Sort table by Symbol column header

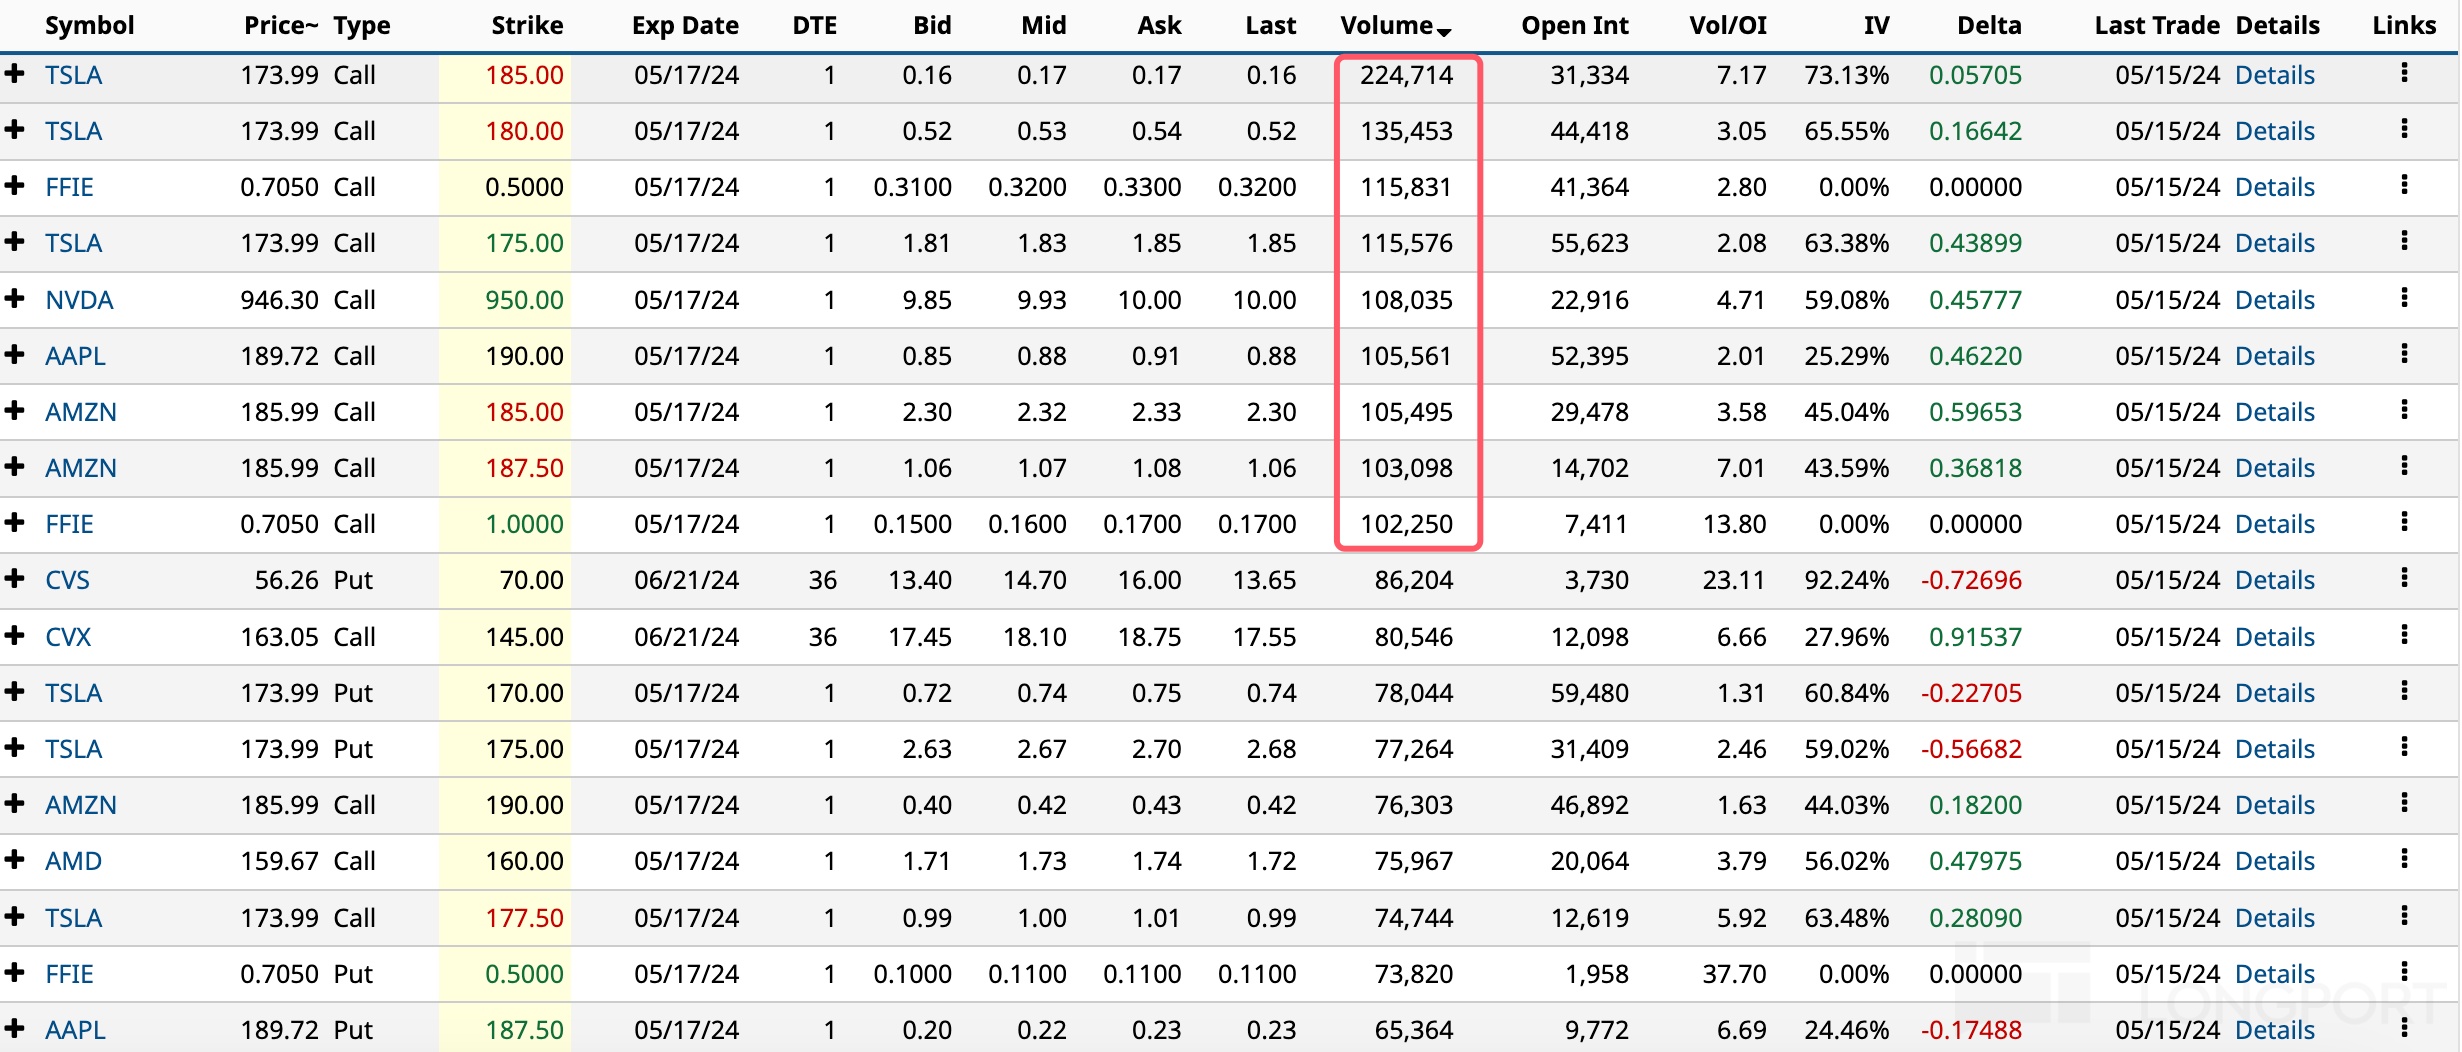pos(89,26)
